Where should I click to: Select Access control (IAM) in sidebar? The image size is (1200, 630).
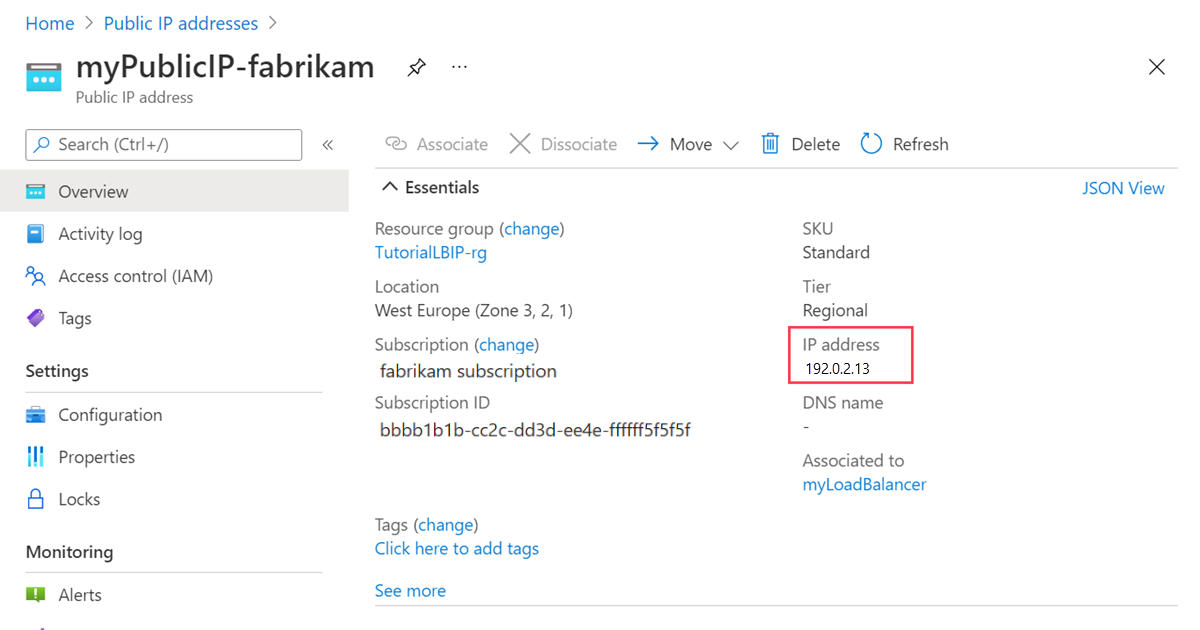pos(134,276)
